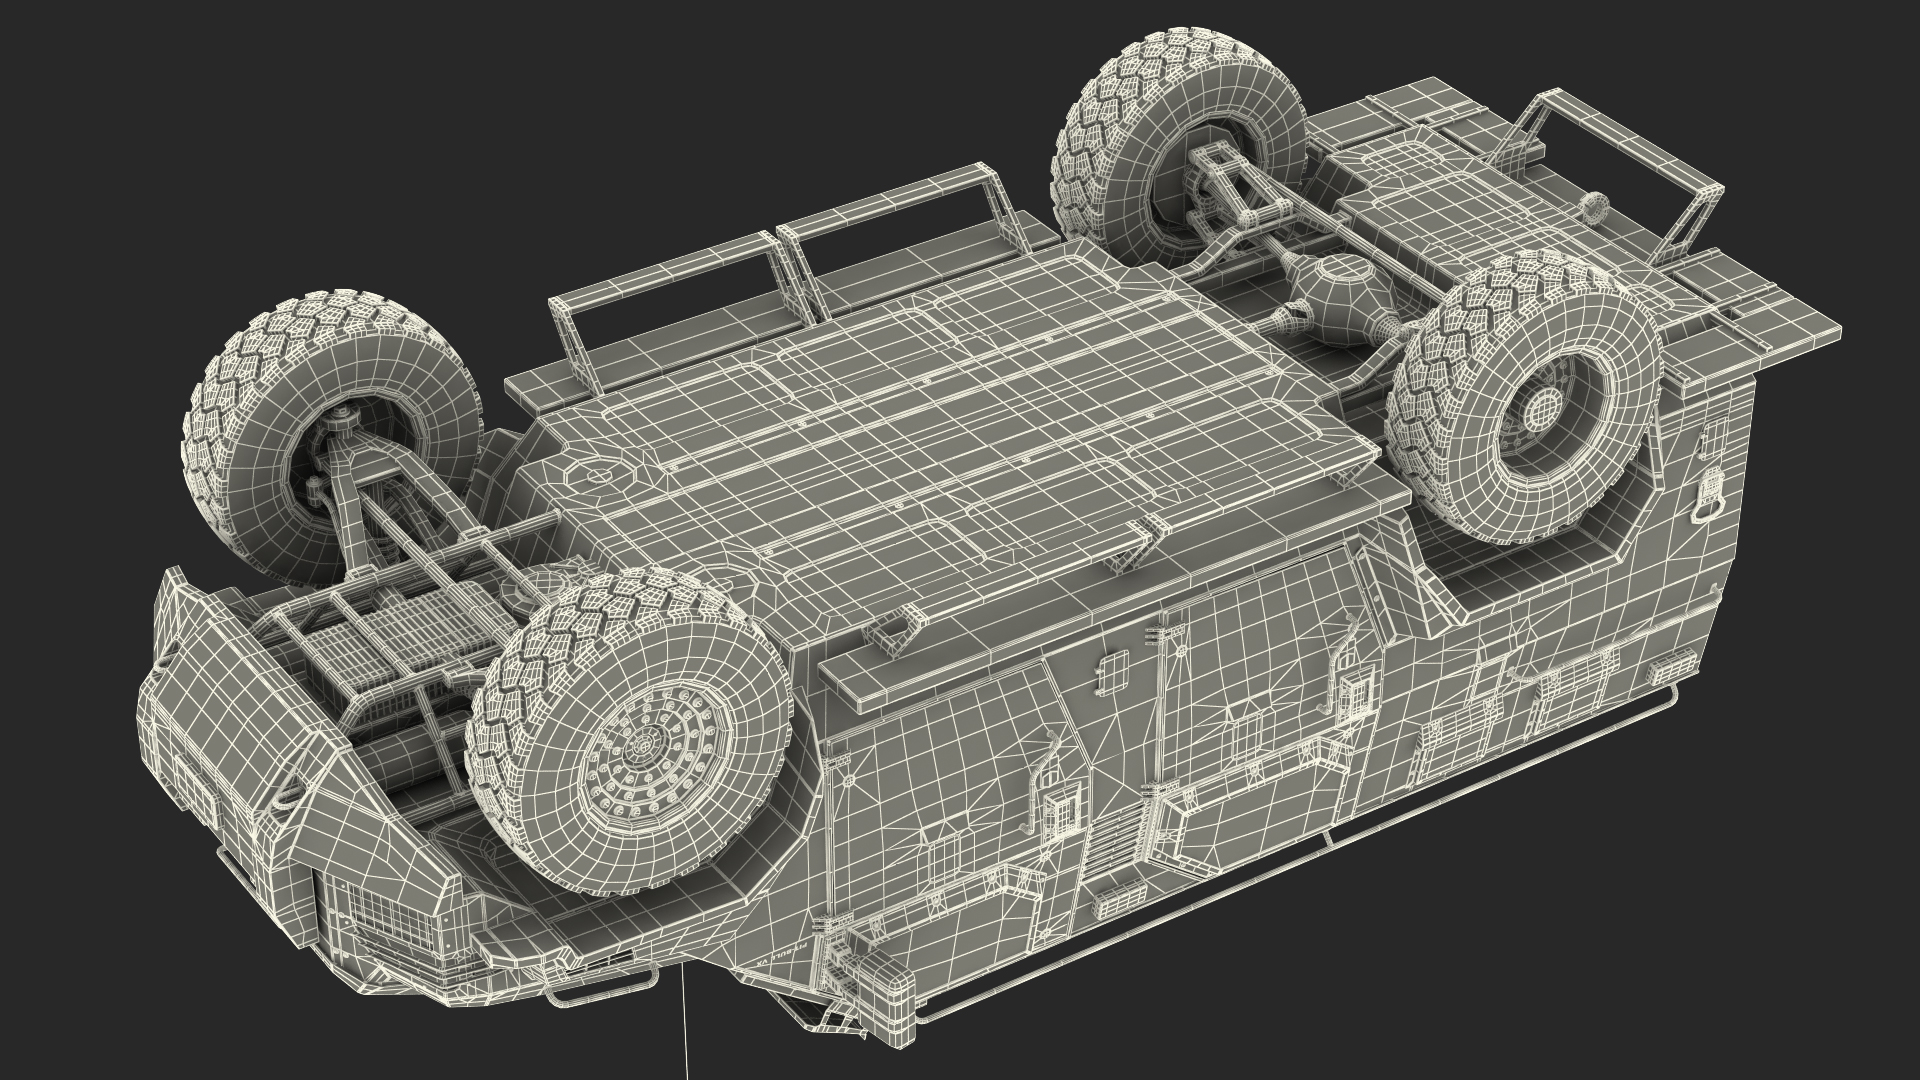The width and height of the screenshot is (1920, 1080).
Task: Click the round cap on underbody plate
Action: 601,476
